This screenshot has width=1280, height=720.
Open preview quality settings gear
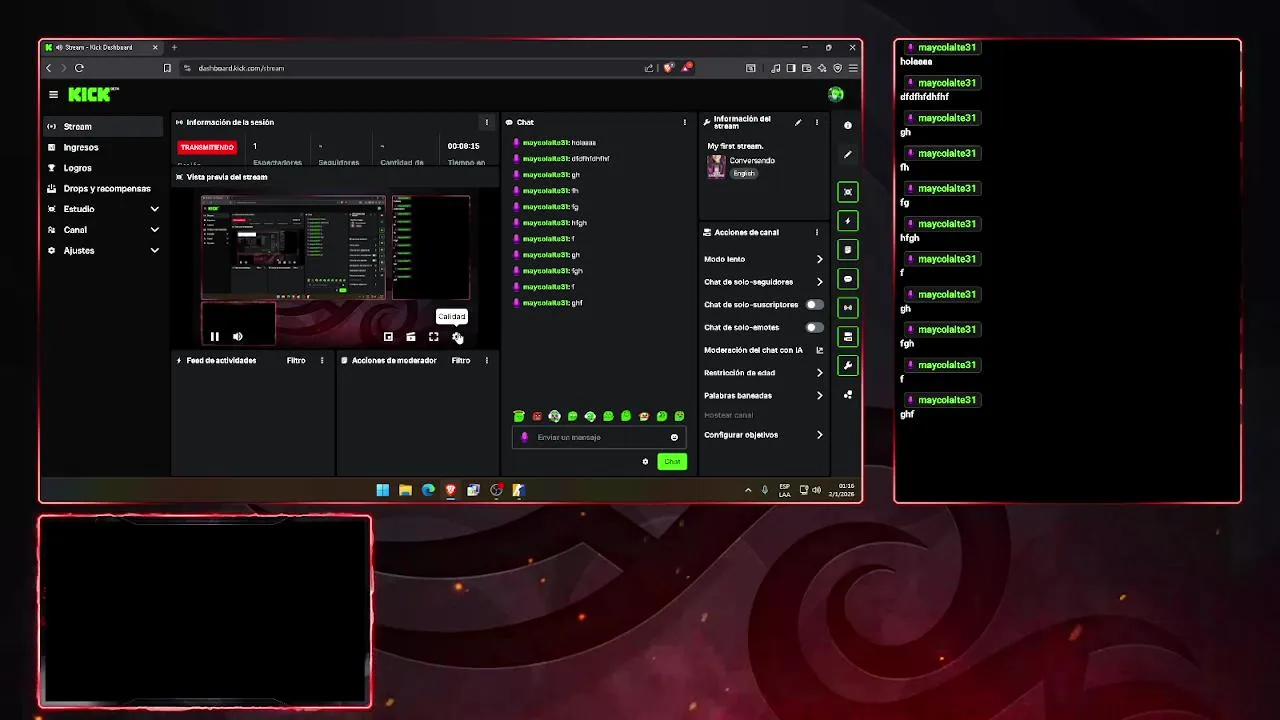click(x=457, y=337)
